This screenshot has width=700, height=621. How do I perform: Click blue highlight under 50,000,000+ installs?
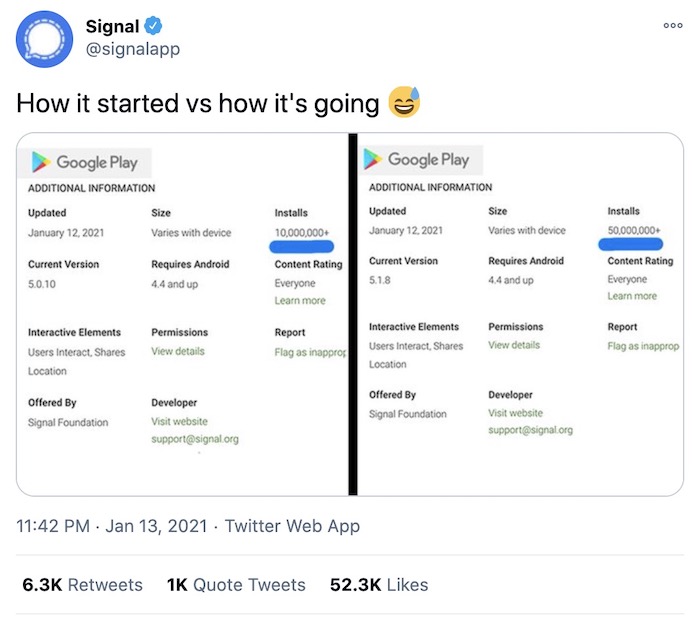point(630,244)
